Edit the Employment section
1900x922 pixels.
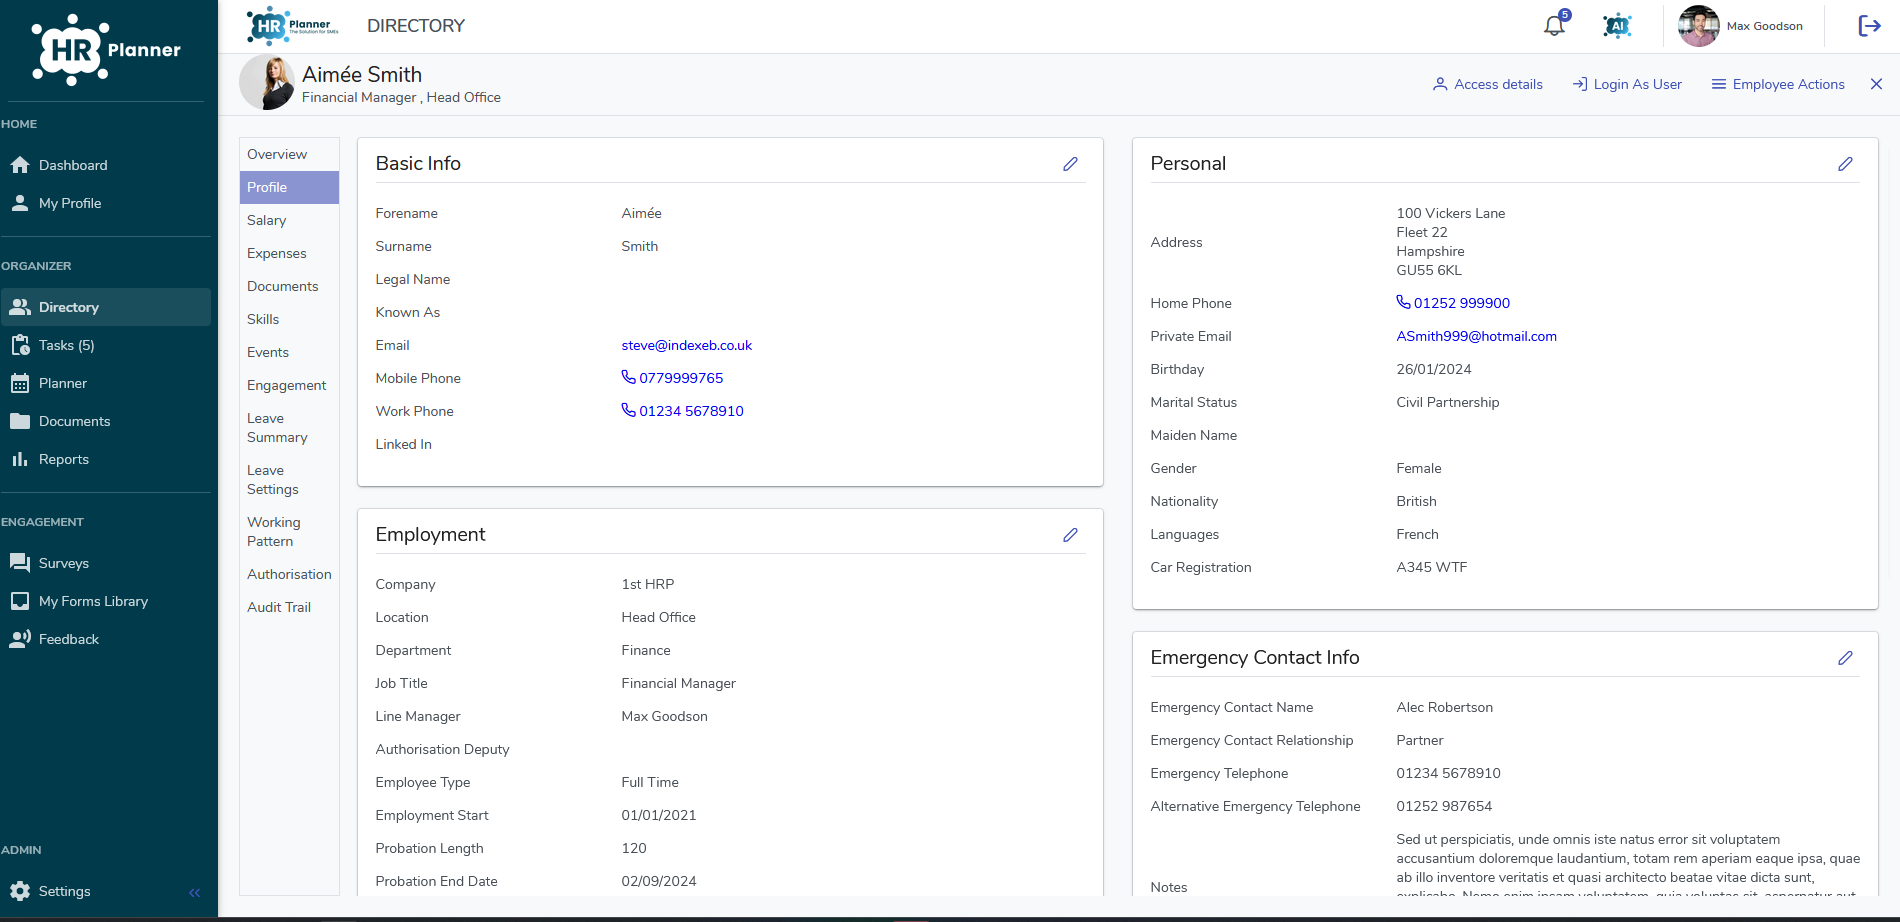pyautogui.click(x=1070, y=535)
